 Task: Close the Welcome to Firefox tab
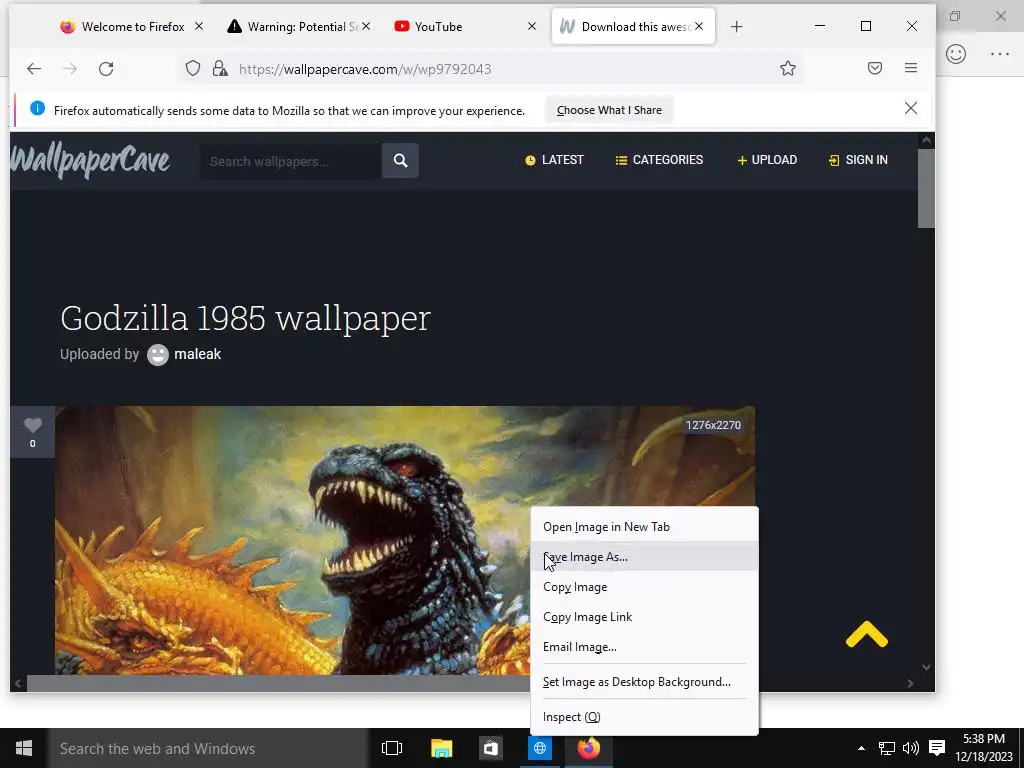(x=199, y=26)
